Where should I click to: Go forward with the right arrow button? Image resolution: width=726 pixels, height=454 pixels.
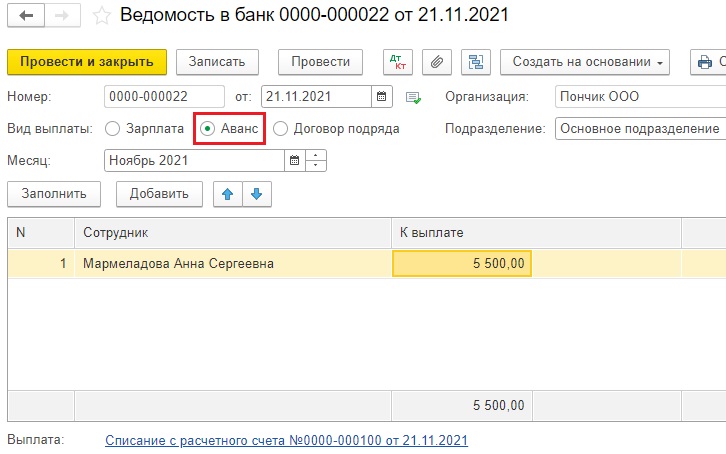click(x=62, y=15)
